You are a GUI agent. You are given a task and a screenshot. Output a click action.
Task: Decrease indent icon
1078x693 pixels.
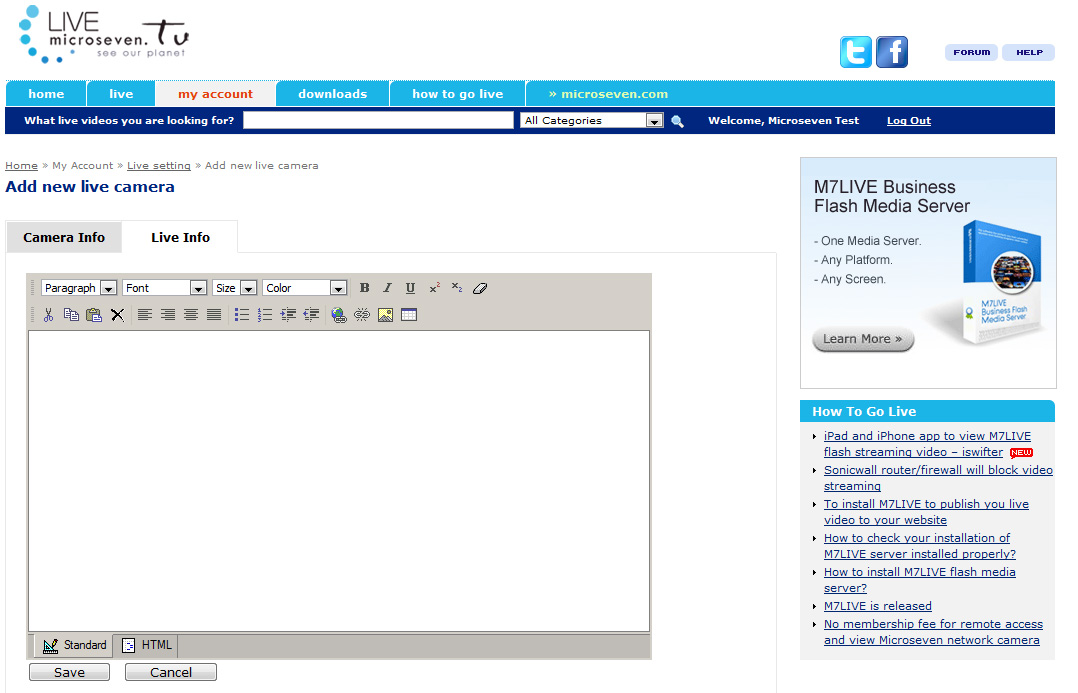(x=311, y=315)
